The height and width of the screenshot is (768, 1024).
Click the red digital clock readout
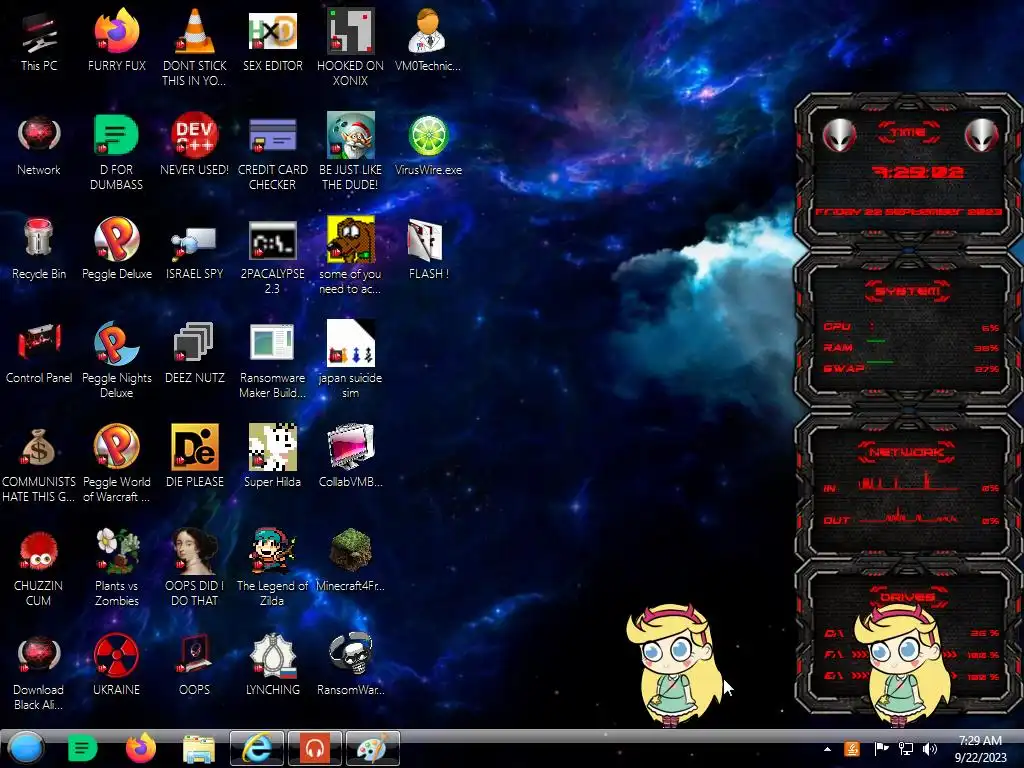(x=918, y=172)
